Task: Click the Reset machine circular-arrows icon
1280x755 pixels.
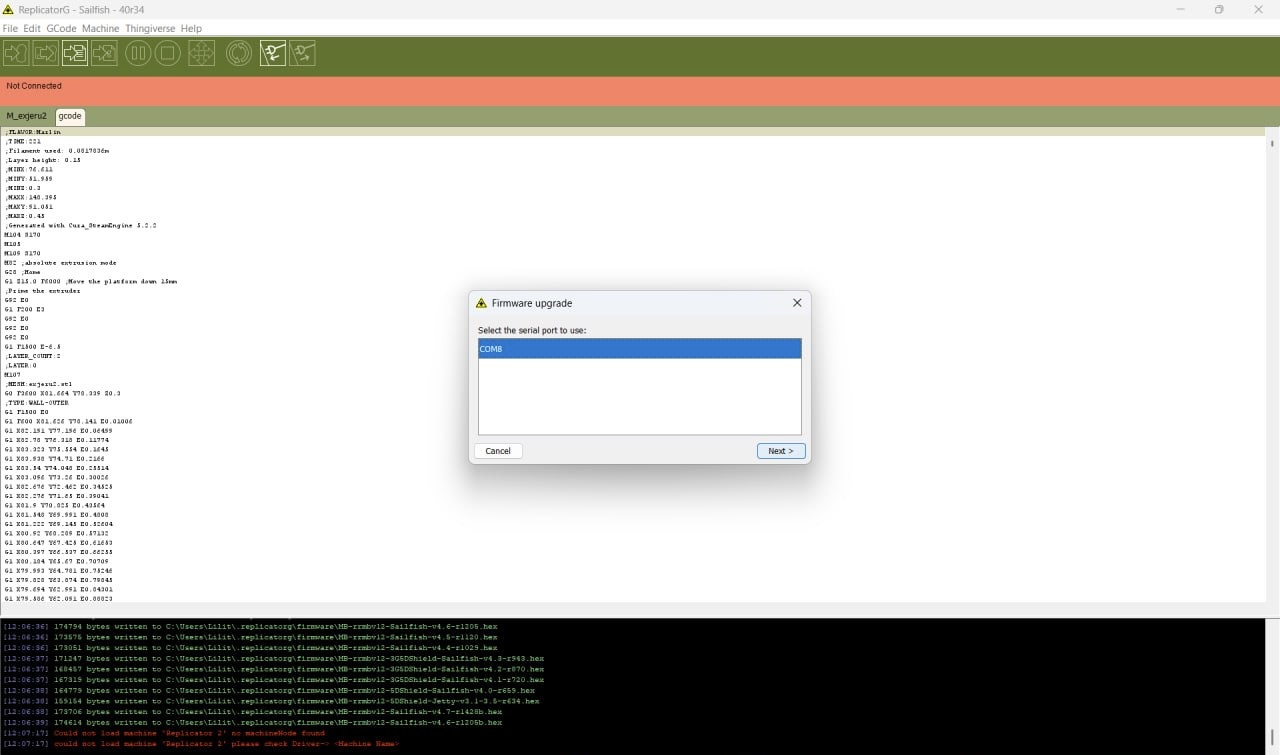Action: [x=239, y=54]
